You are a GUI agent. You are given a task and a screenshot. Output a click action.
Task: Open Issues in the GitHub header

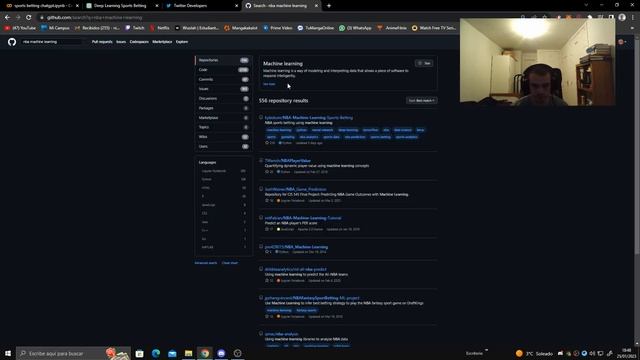coord(121,42)
